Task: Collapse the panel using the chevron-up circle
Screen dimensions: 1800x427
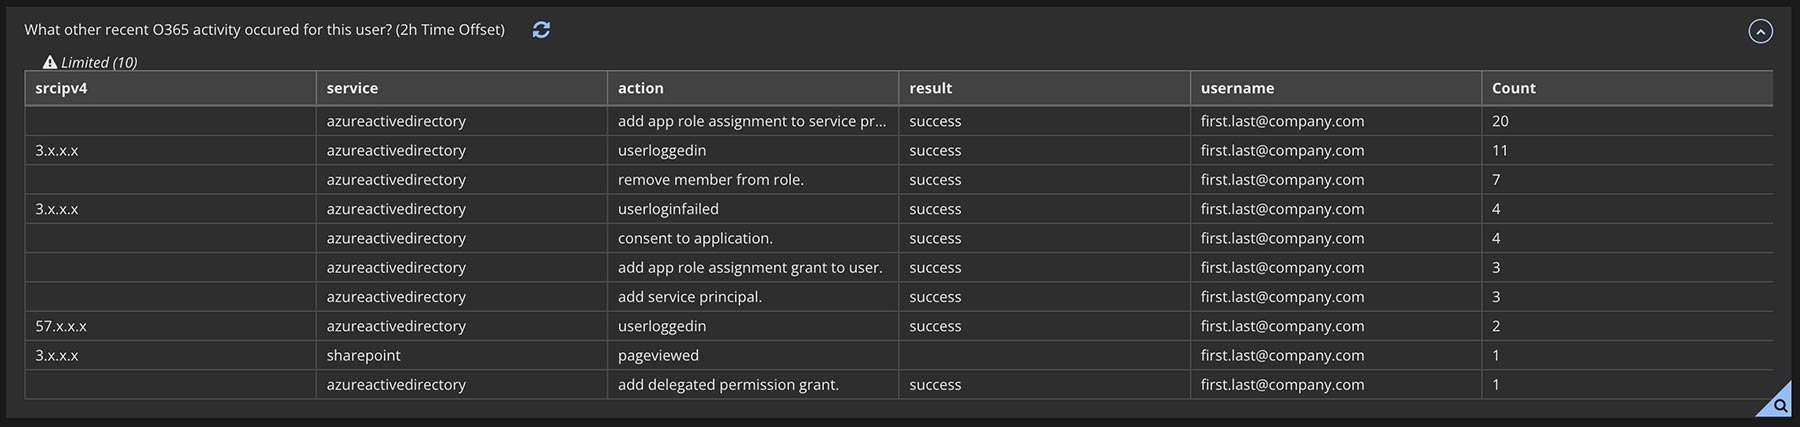Action: (1760, 31)
